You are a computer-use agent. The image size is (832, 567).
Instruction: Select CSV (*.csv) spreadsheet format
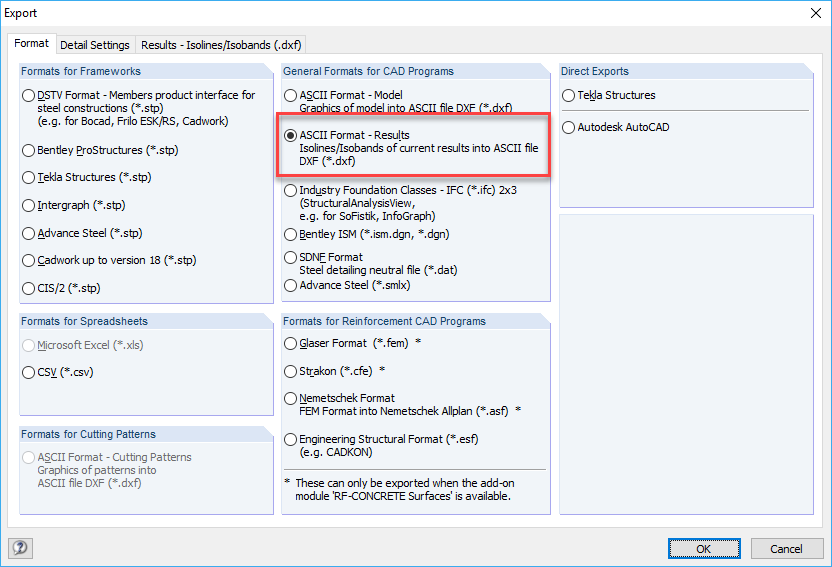point(29,372)
